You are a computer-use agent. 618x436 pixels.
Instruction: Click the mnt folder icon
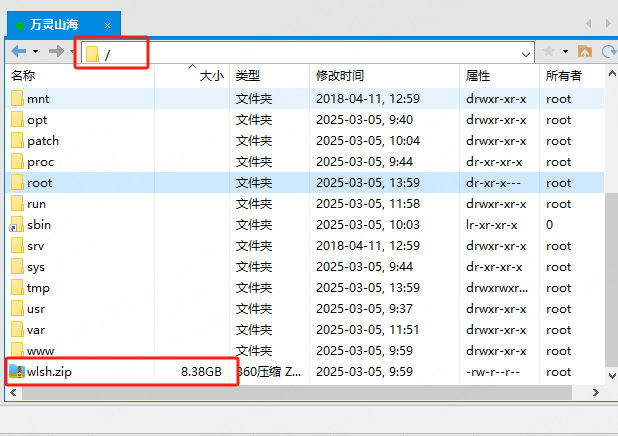click(17, 98)
